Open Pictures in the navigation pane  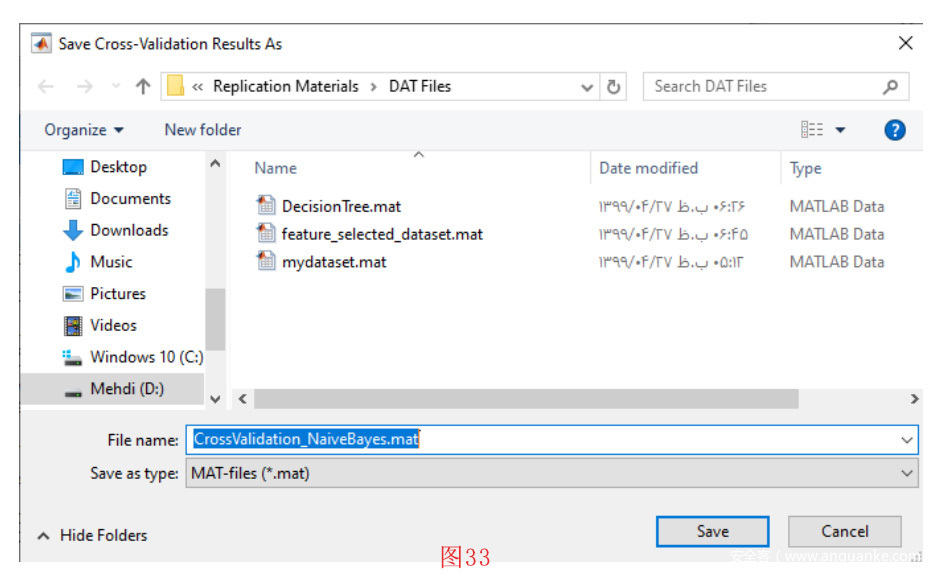(x=118, y=293)
